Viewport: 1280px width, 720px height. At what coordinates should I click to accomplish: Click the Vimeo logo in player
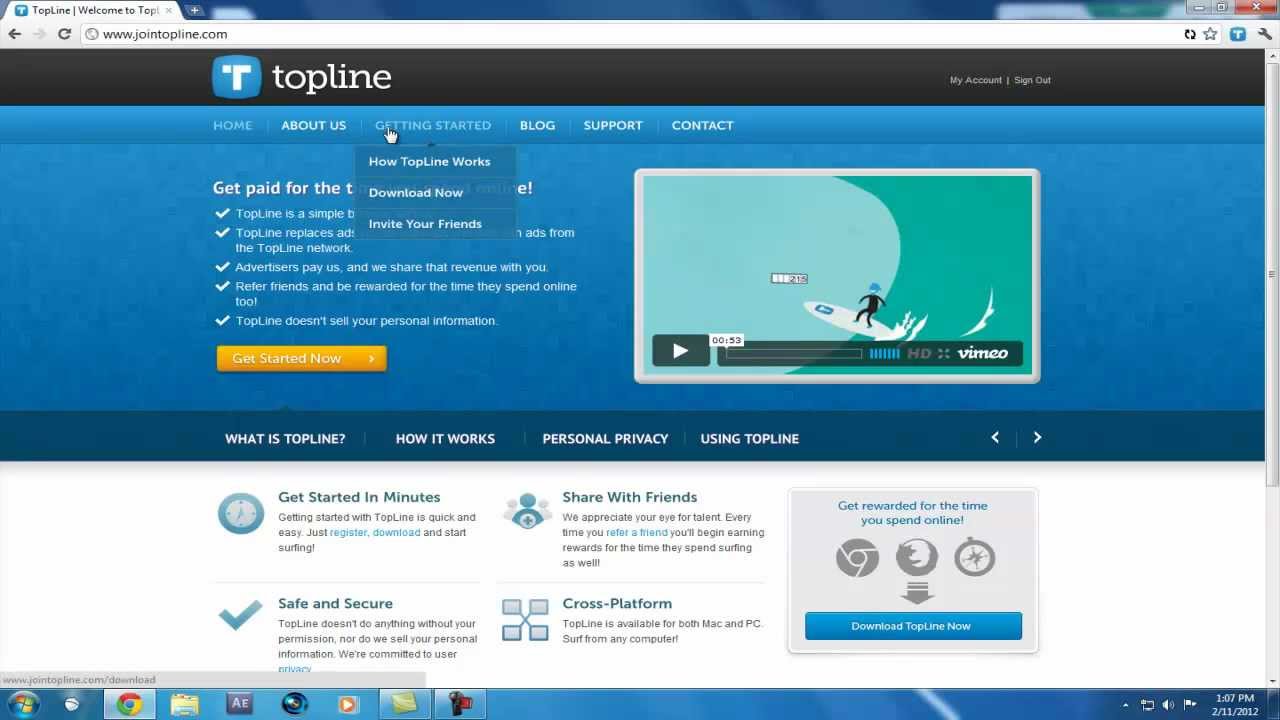pos(982,353)
